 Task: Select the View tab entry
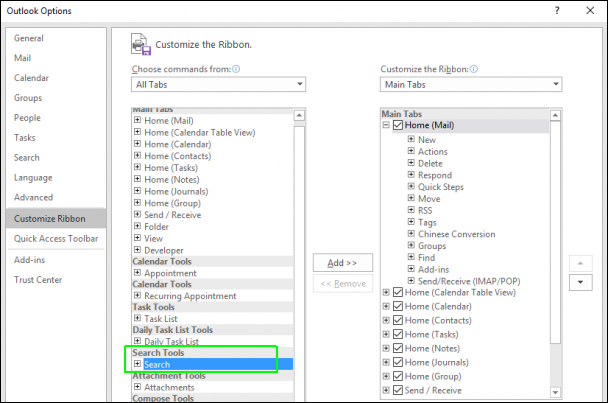(x=154, y=239)
